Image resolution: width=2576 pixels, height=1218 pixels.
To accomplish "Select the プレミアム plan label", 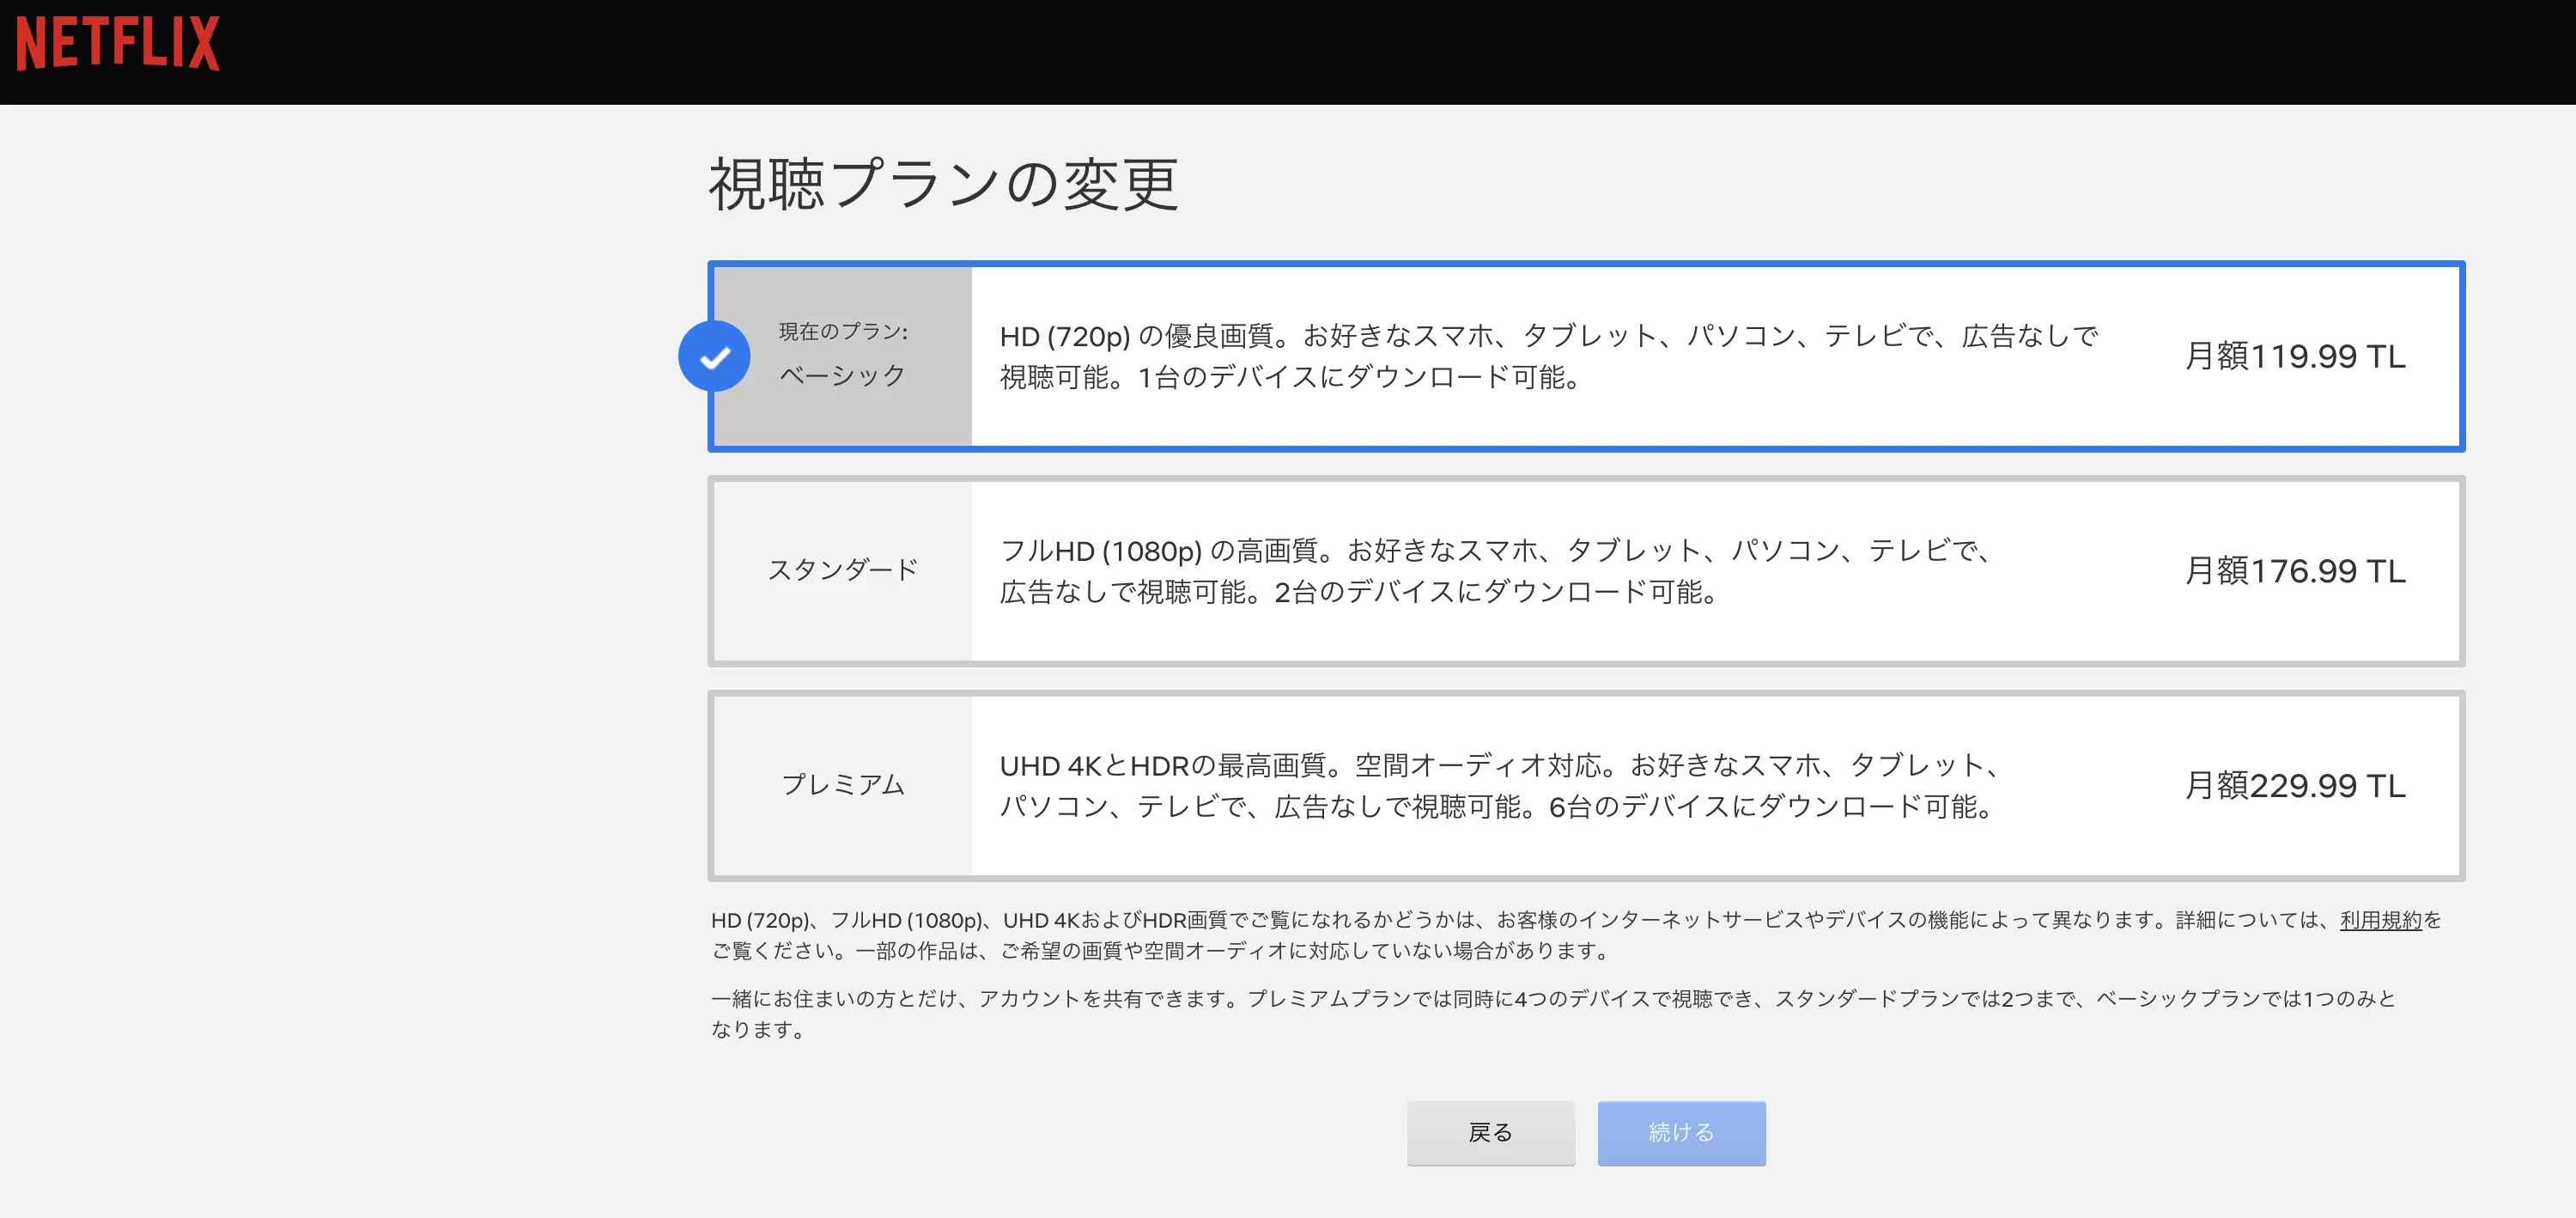I will (842, 785).
